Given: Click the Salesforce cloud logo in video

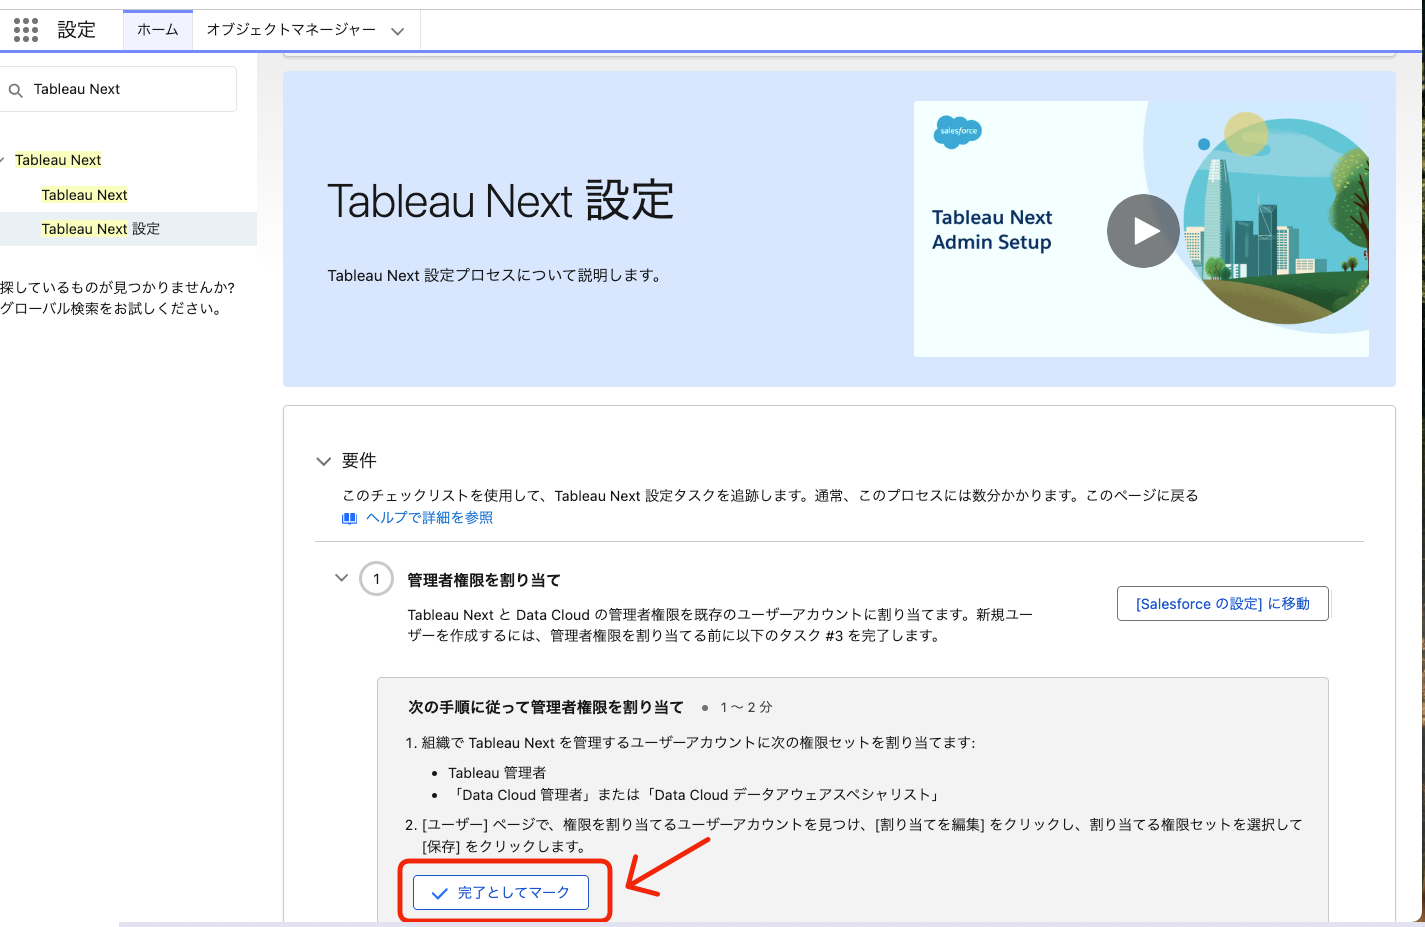Looking at the screenshot, I should coord(957,131).
